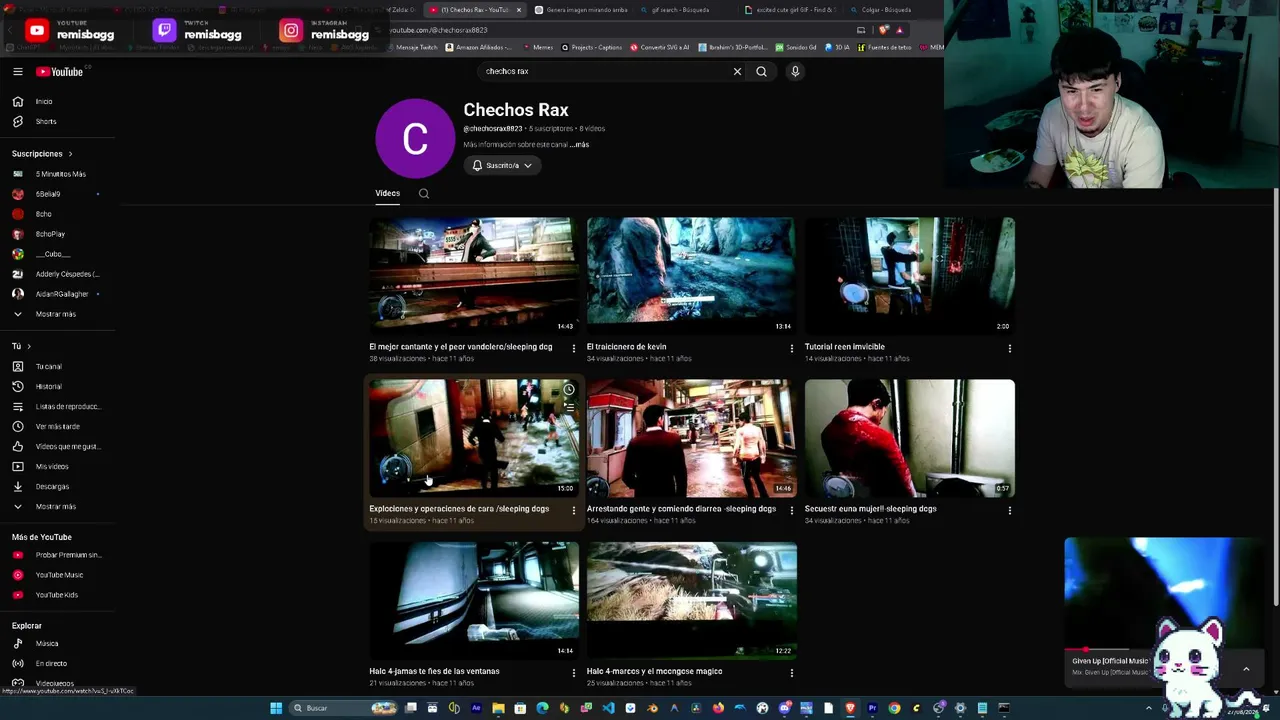Viewport: 1280px width, 720px height.
Task: Start voice search with the microphone
Action: tap(795, 71)
